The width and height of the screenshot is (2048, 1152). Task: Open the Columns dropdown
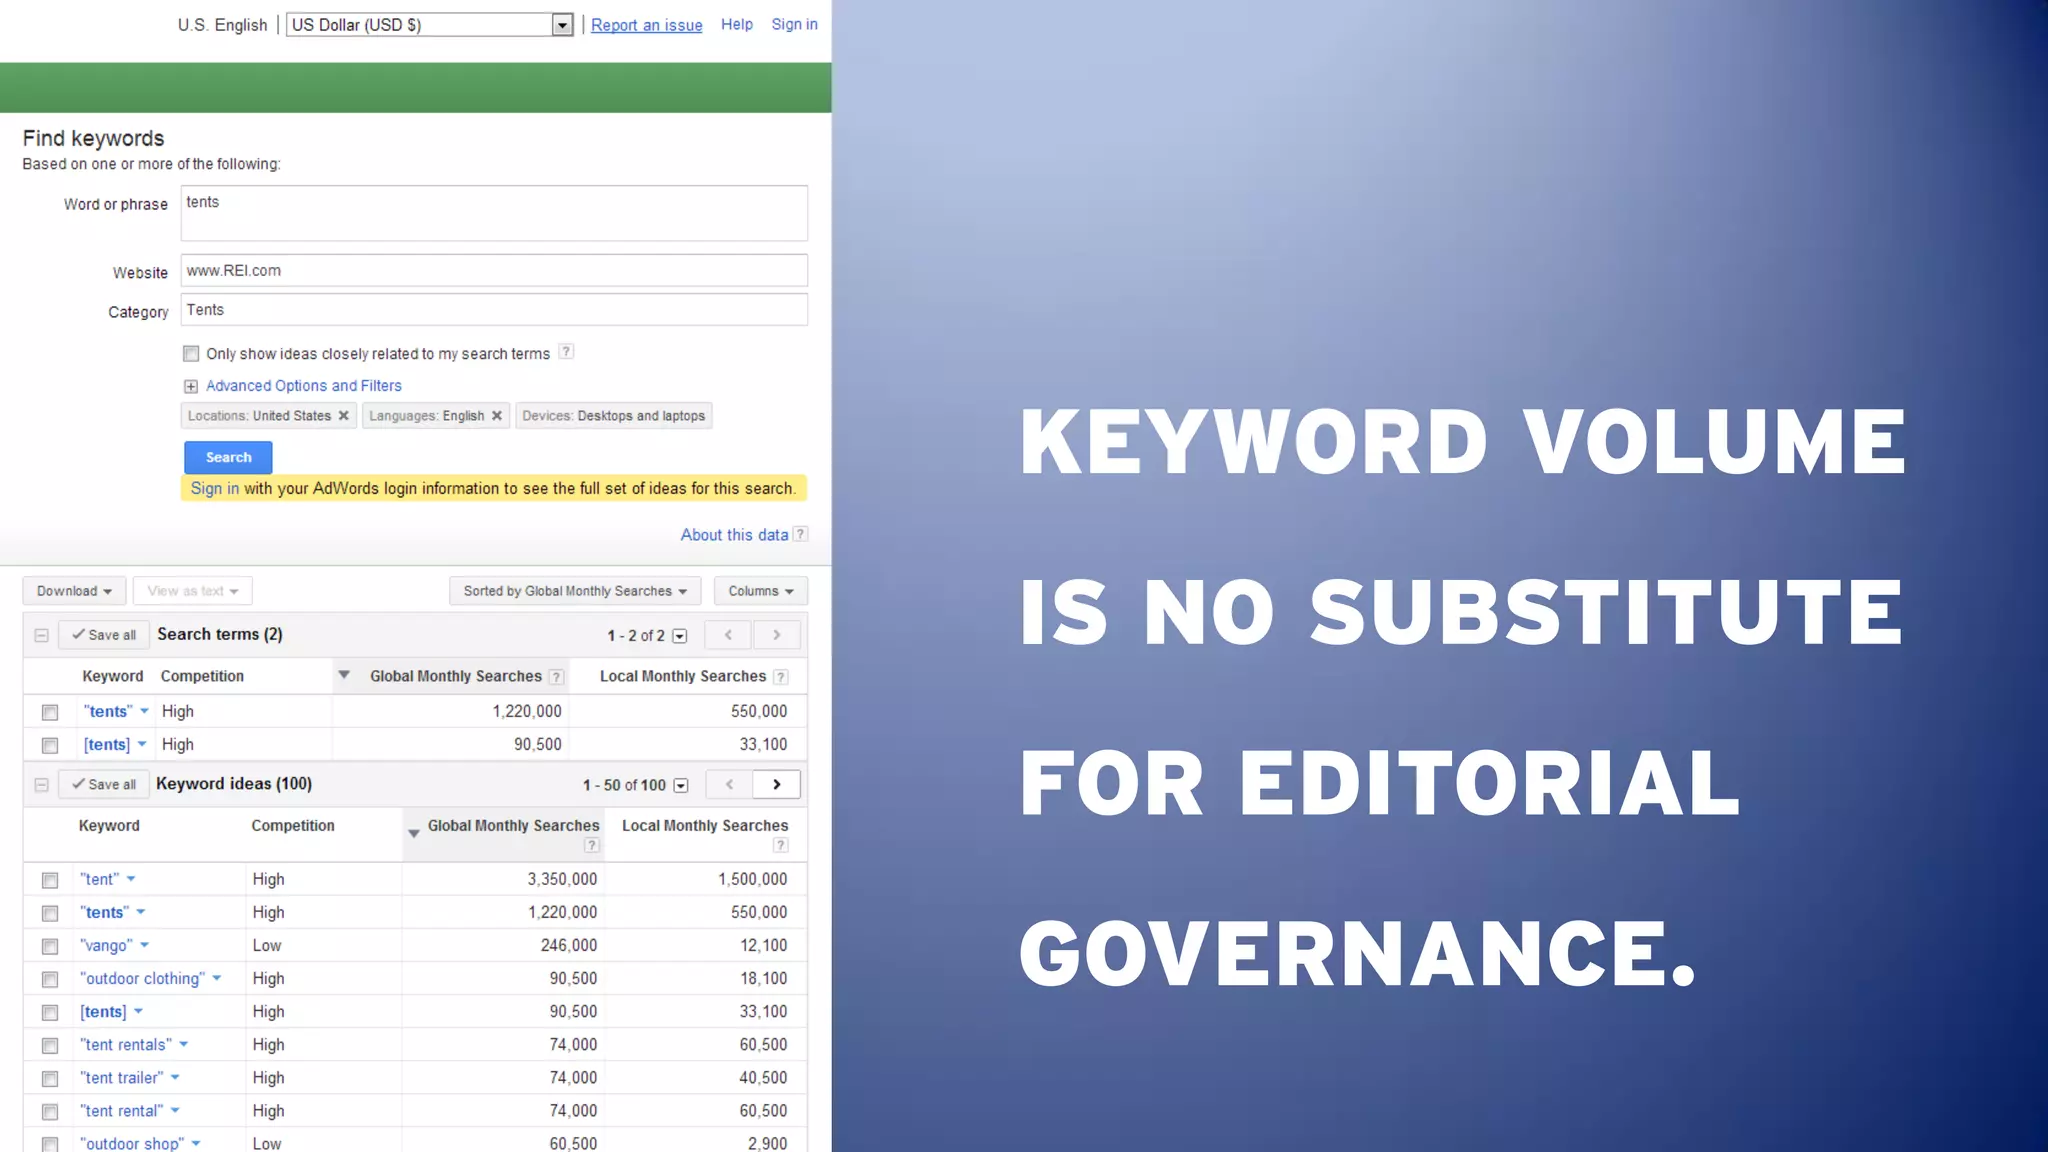click(761, 591)
